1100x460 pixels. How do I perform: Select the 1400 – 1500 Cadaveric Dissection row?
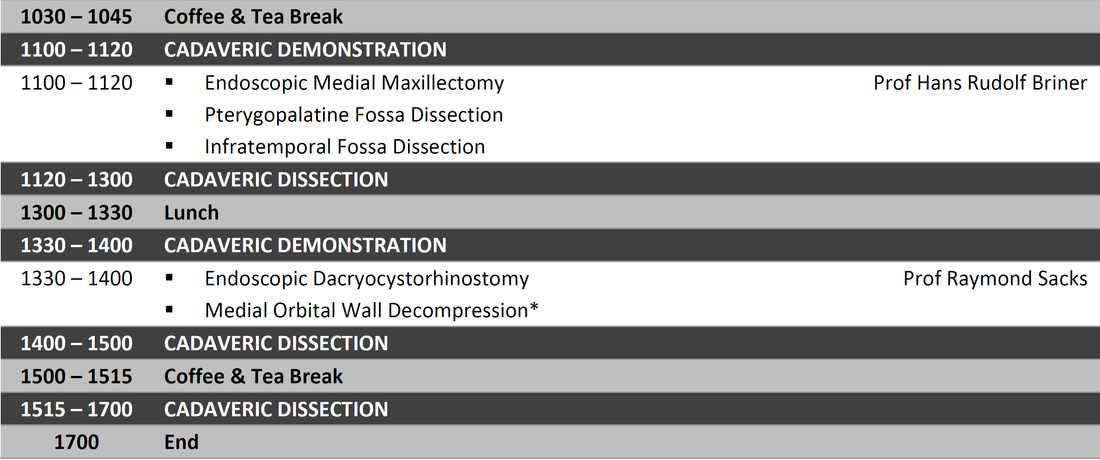550,343
